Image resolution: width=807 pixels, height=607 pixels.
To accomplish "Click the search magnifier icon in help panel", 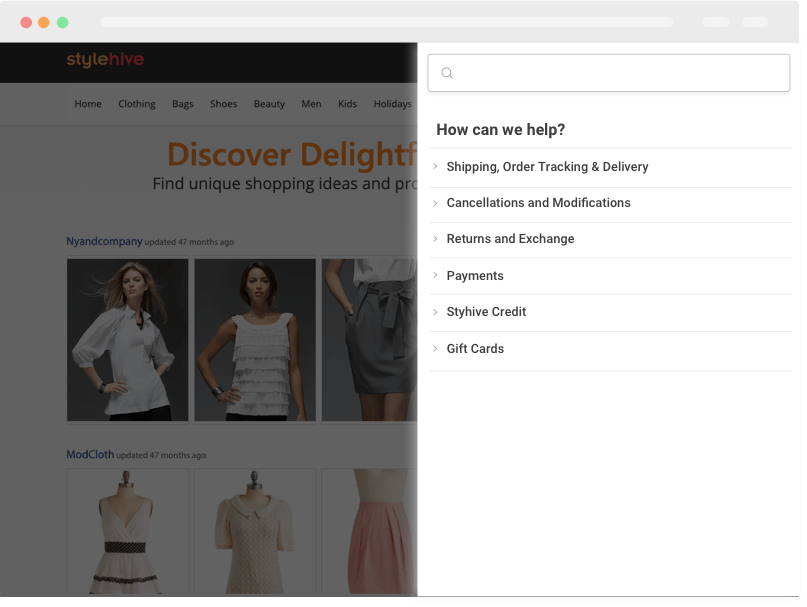I will (x=447, y=73).
